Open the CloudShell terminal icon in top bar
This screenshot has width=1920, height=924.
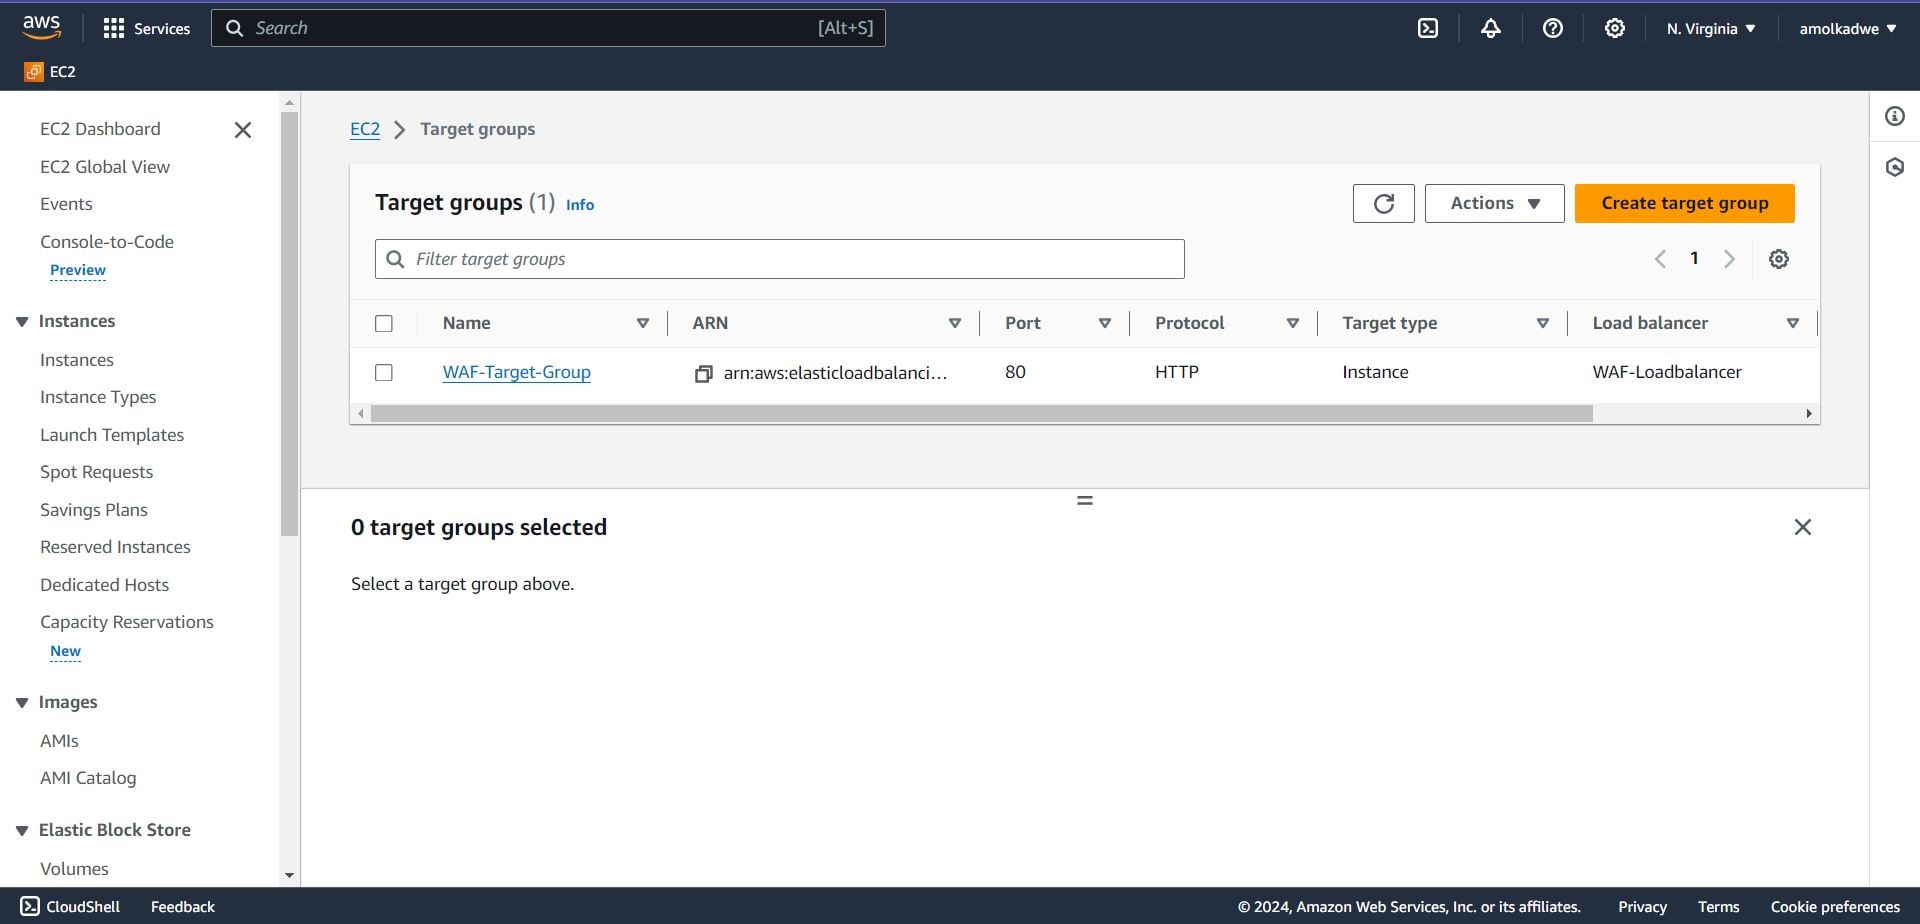[1428, 28]
